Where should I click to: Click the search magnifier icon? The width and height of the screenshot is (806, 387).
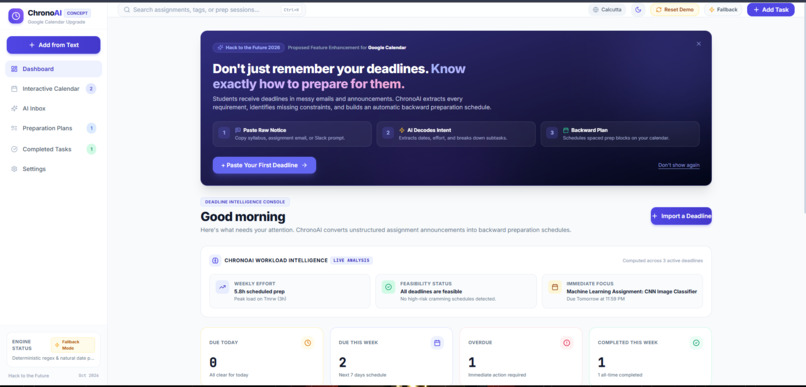coord(126,10)
